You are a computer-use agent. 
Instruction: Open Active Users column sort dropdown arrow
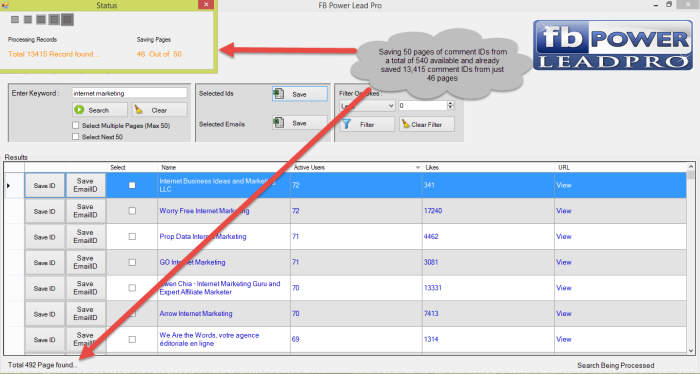418,168
